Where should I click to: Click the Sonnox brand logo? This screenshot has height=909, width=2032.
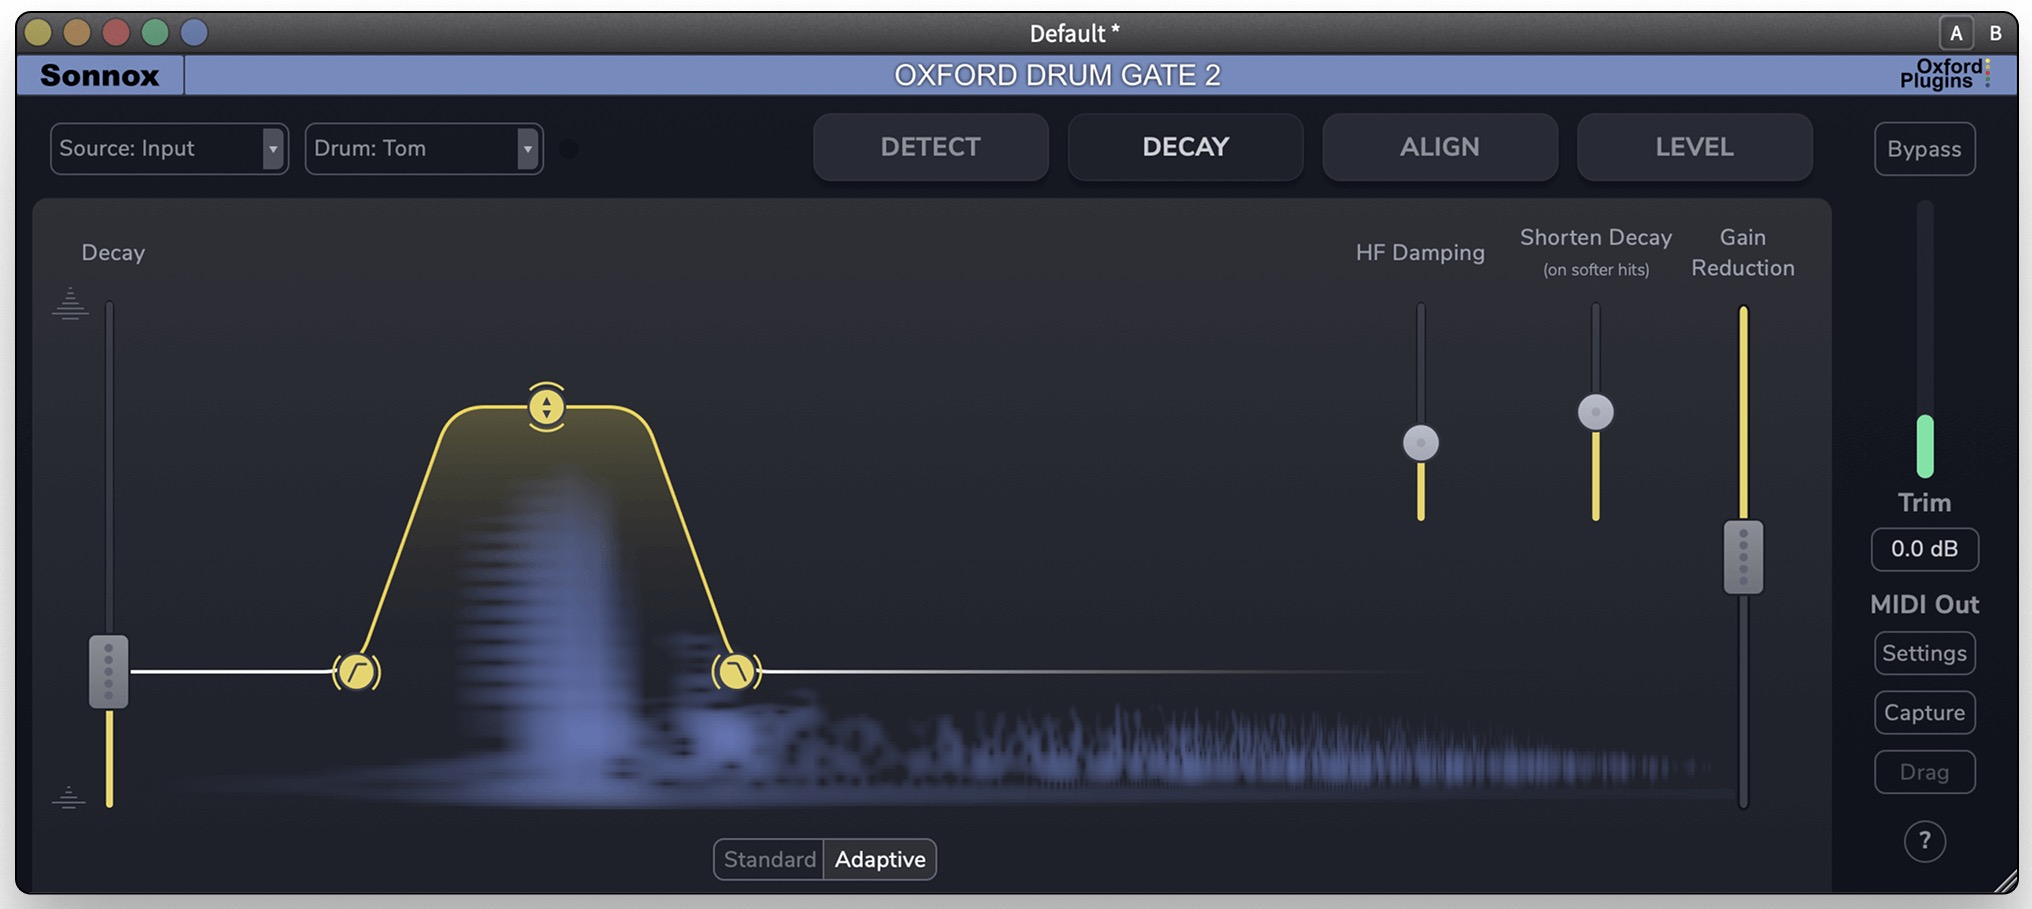tap(100, 75)
